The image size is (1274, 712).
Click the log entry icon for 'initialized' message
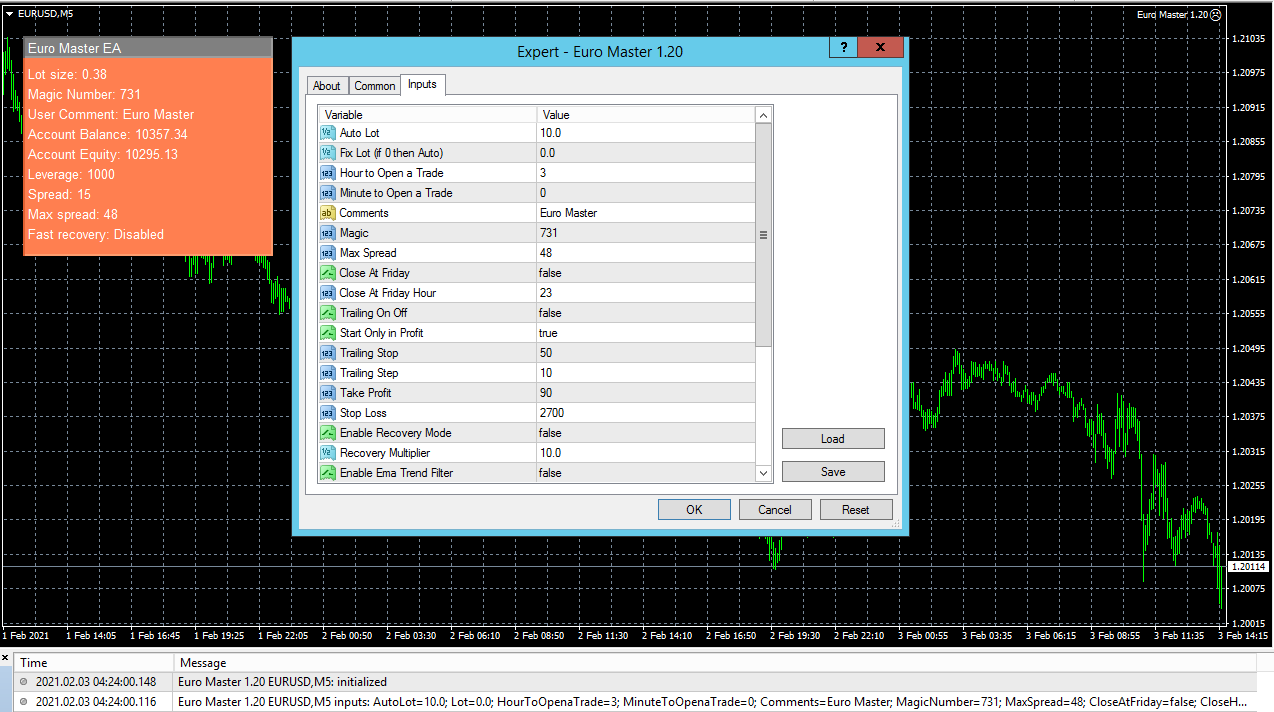click(24, 682)
